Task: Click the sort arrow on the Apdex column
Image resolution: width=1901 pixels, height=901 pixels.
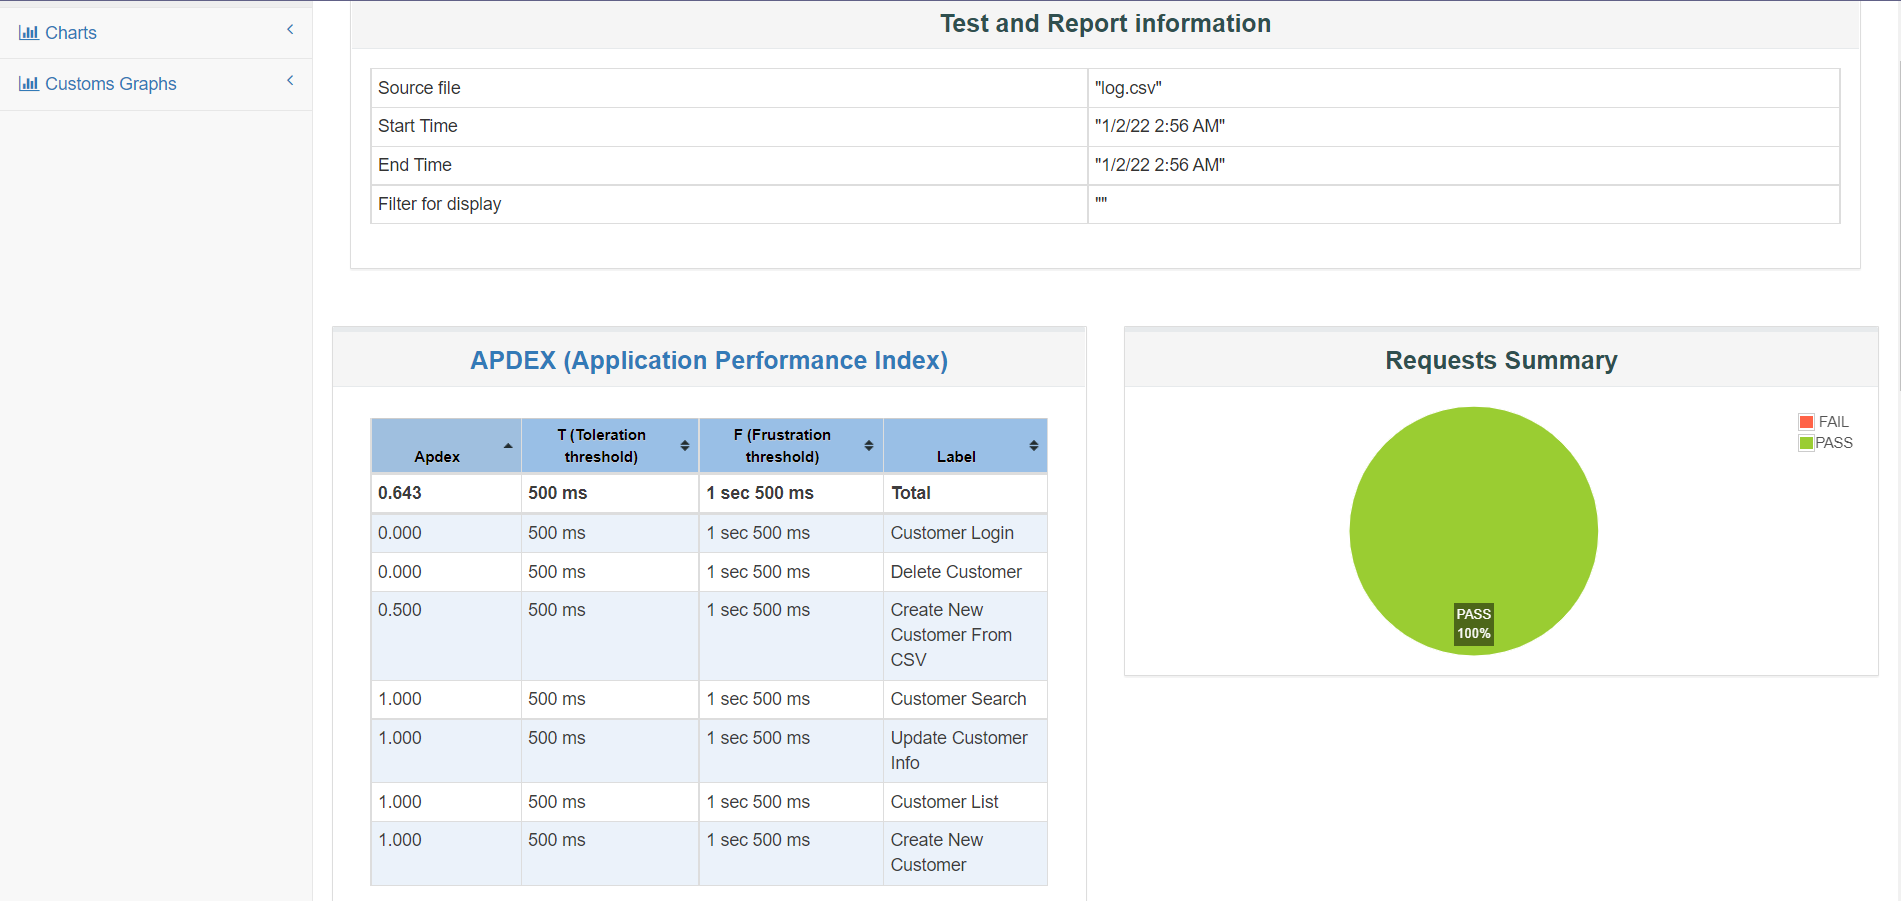Action: (507, 445)
